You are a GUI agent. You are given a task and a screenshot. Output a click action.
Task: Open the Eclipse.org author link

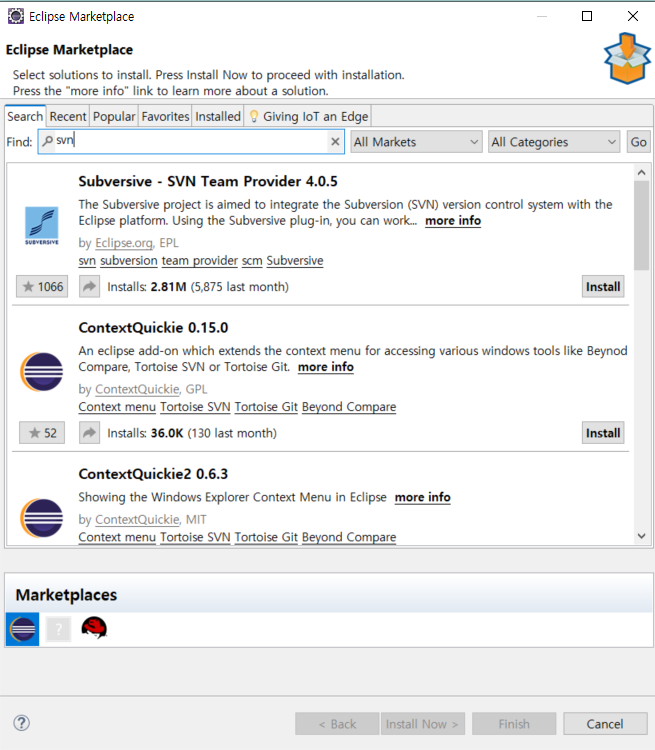124,243
